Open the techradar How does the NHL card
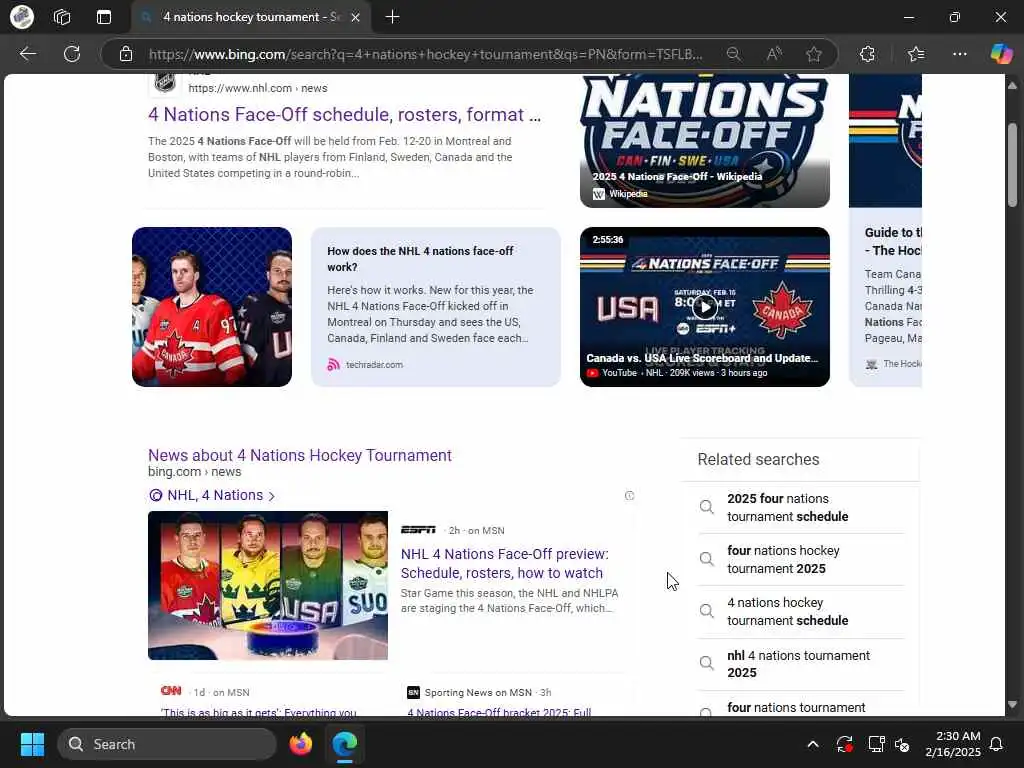The width and height of the screenshot is (1024, 768). click(x=436, y=307)
